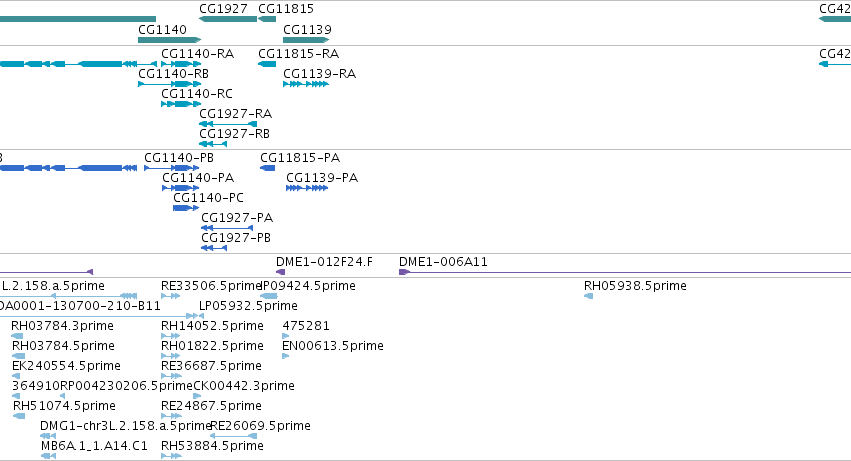
Task: Click the RH53884.5prime EST arrows
Action: coord(171,456)
